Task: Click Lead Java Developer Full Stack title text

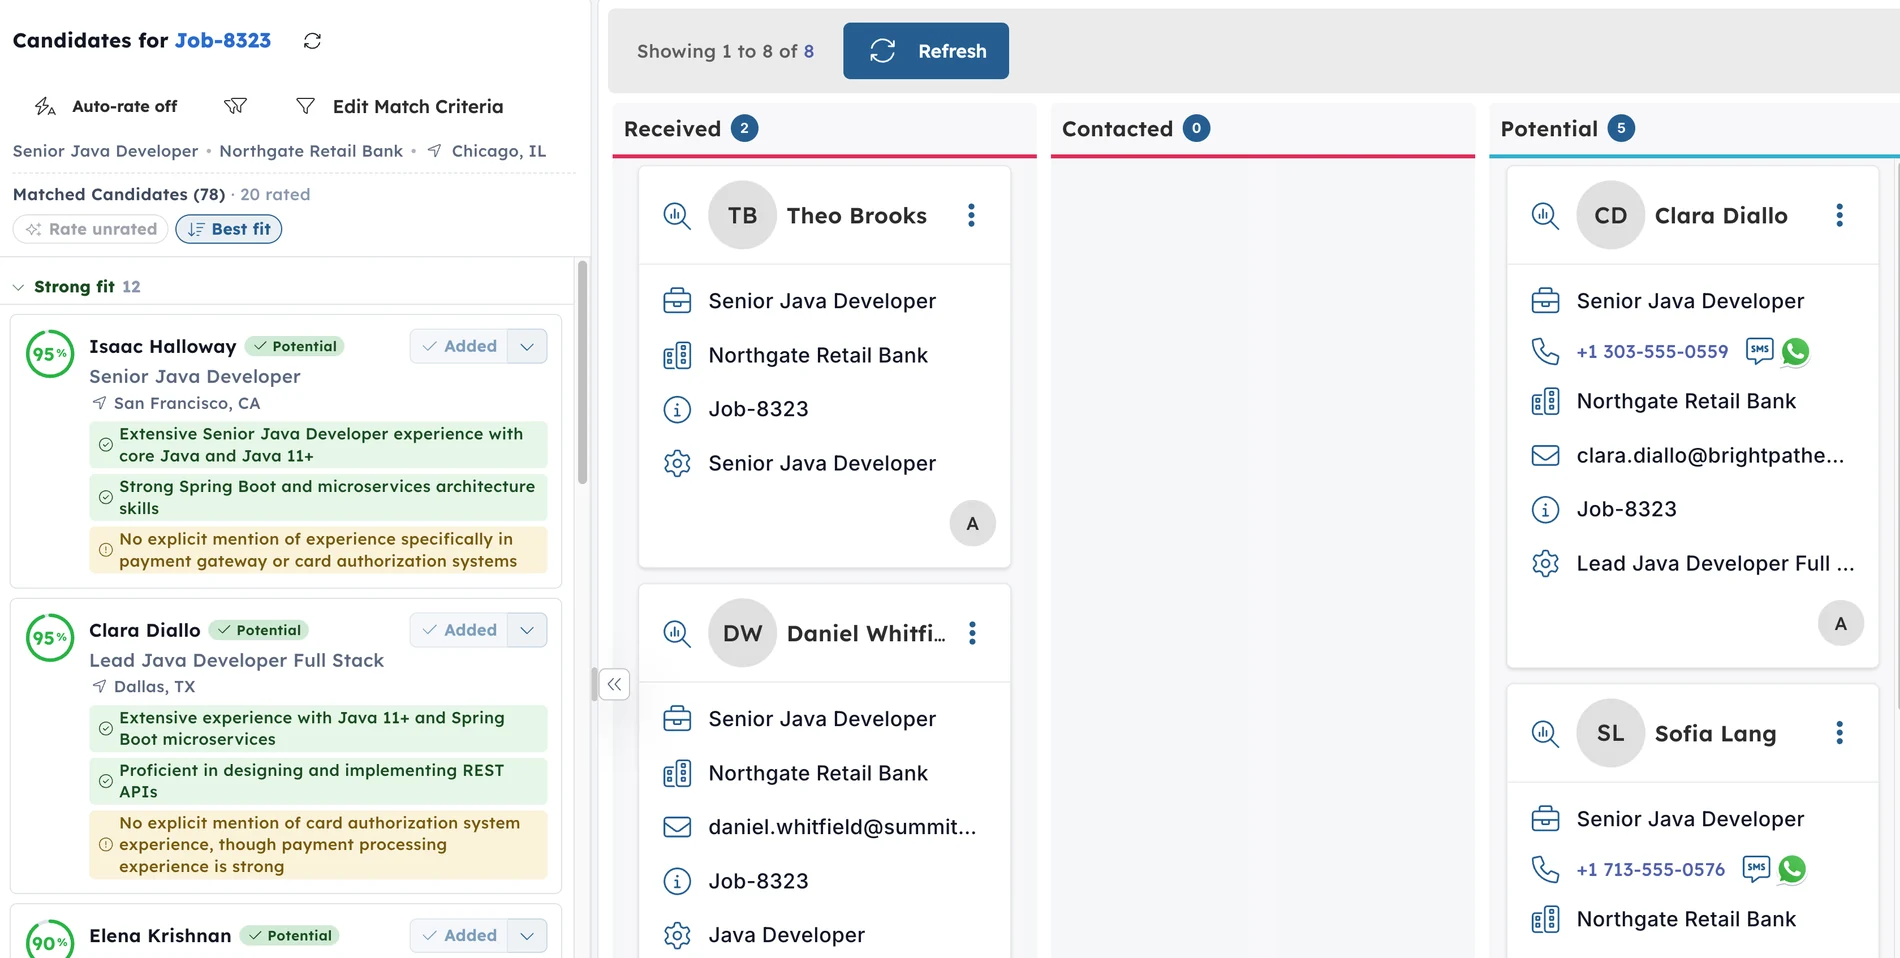Action: pos(236,660)
